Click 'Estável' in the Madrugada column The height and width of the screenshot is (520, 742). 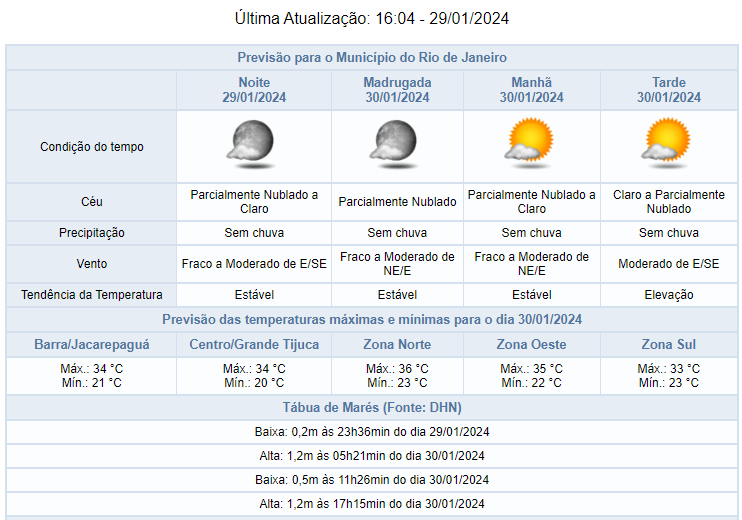pos(398,295)
